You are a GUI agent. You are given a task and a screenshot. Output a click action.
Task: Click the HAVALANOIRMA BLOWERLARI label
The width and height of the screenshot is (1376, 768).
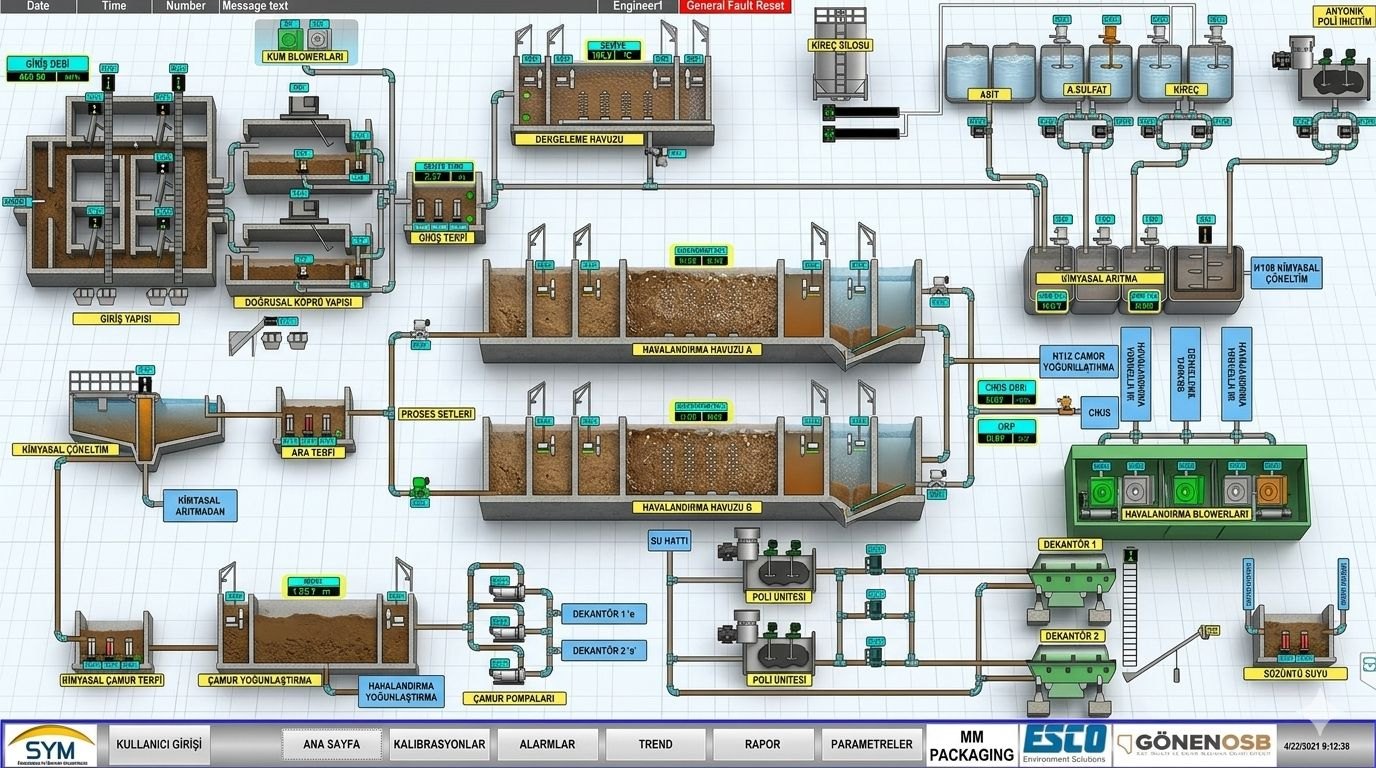[x=1187, y=514]
